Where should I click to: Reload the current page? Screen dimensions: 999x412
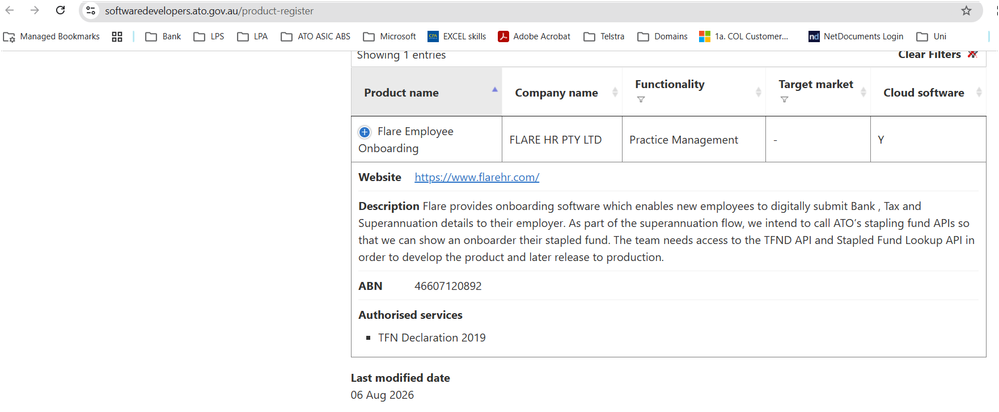tap(61, 10)
